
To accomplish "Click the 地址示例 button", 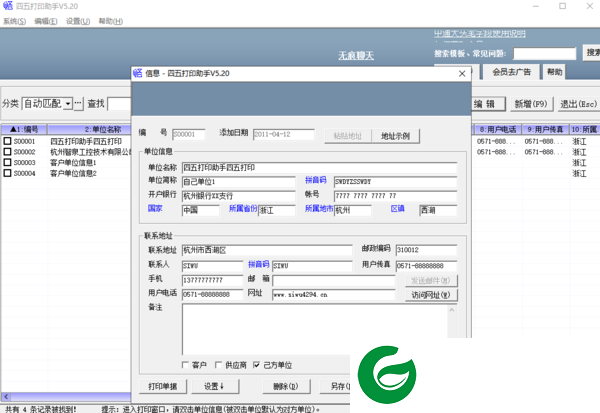I will tap(395, 136).
